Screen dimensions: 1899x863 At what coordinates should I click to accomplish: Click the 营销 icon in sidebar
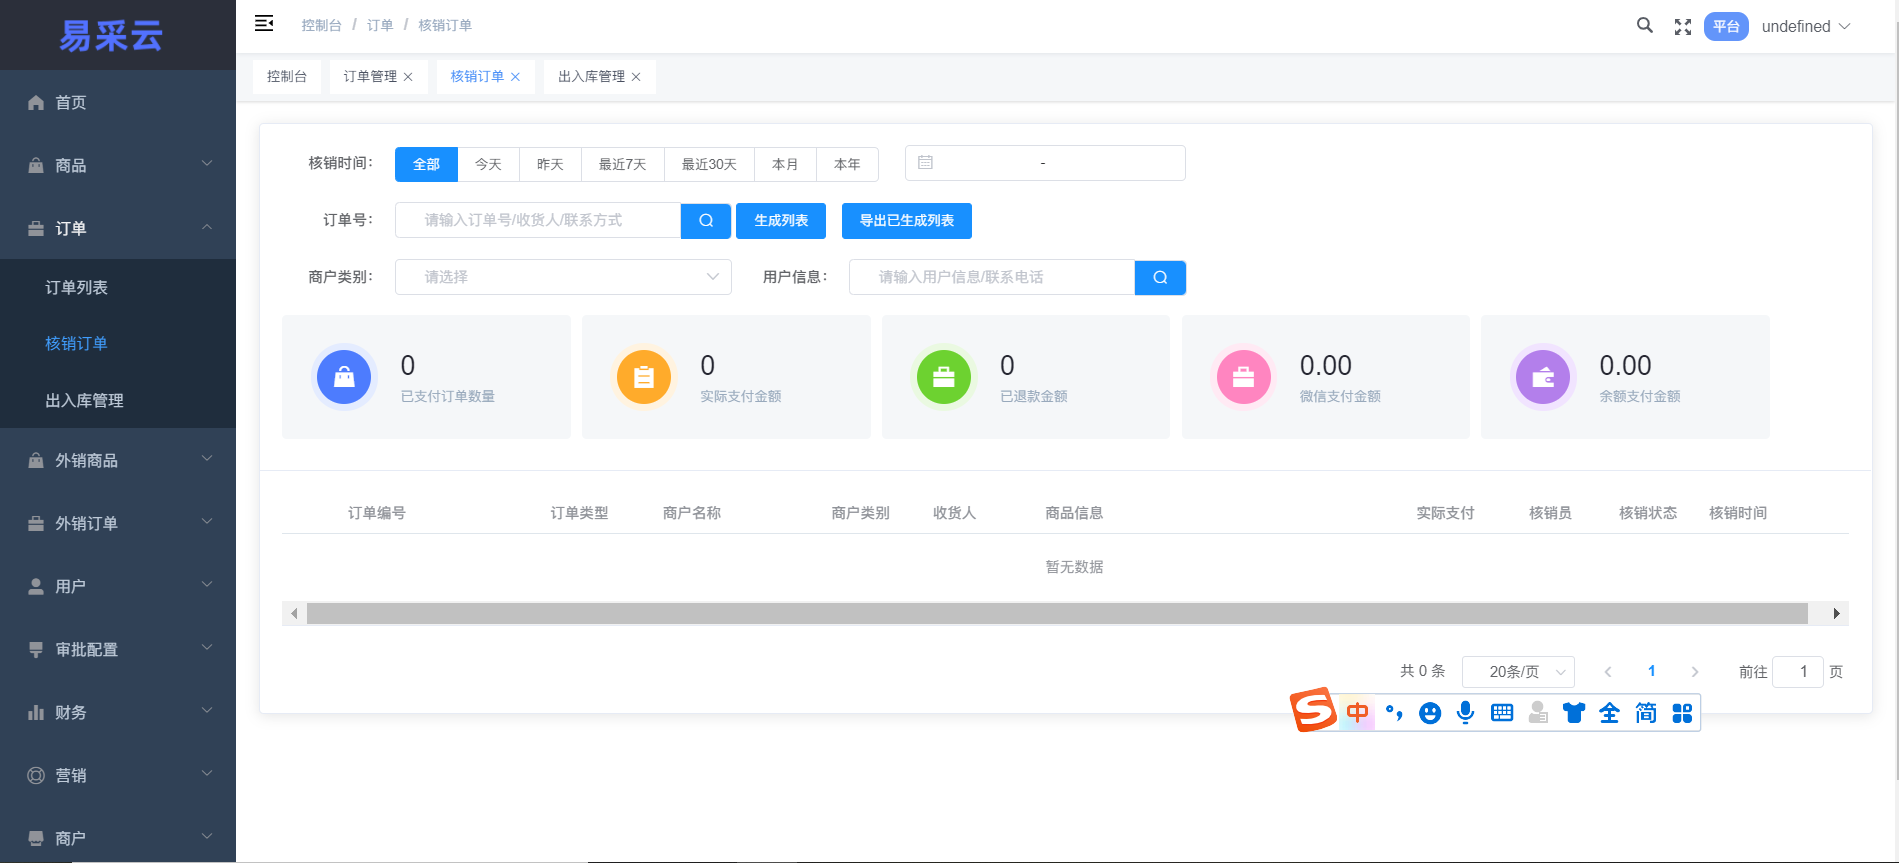click(36, 775)
